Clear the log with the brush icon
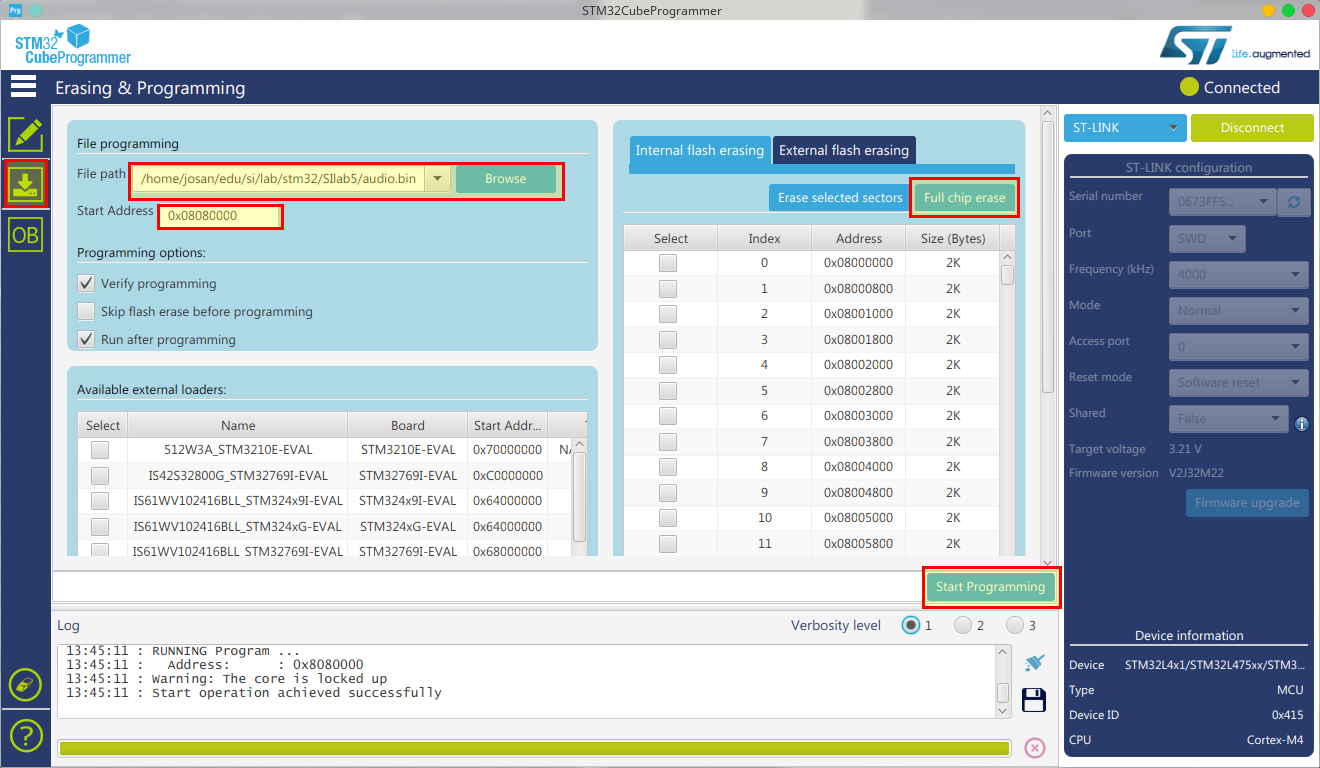Screen dimensions: 1320x768 pos(1034,663)
